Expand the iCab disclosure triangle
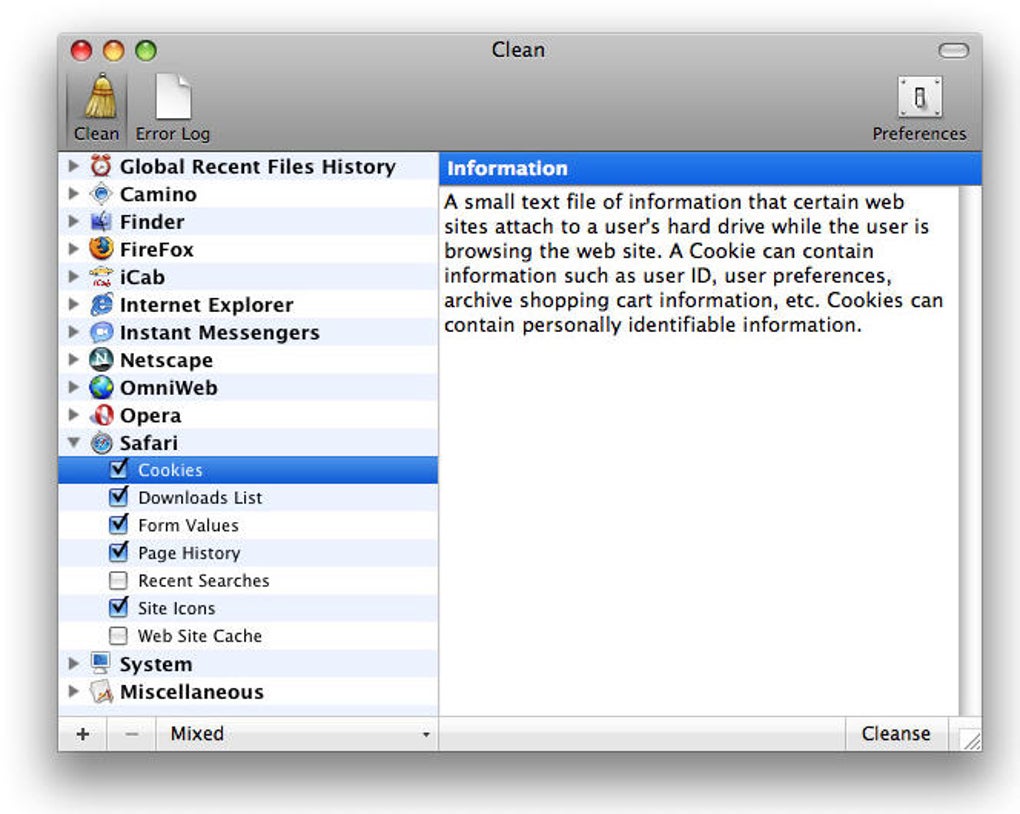The image size is (1020, 814). [x=74, y=277]
